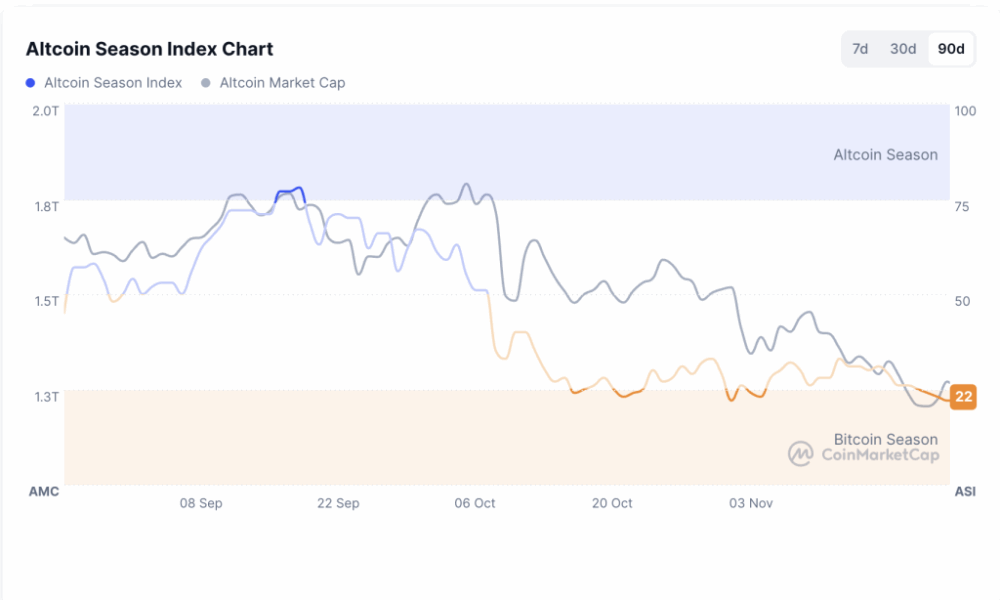1000x600 pixels.
Task: Click the Altcoin Season shaded region label
Action: (x=886, y=154)
